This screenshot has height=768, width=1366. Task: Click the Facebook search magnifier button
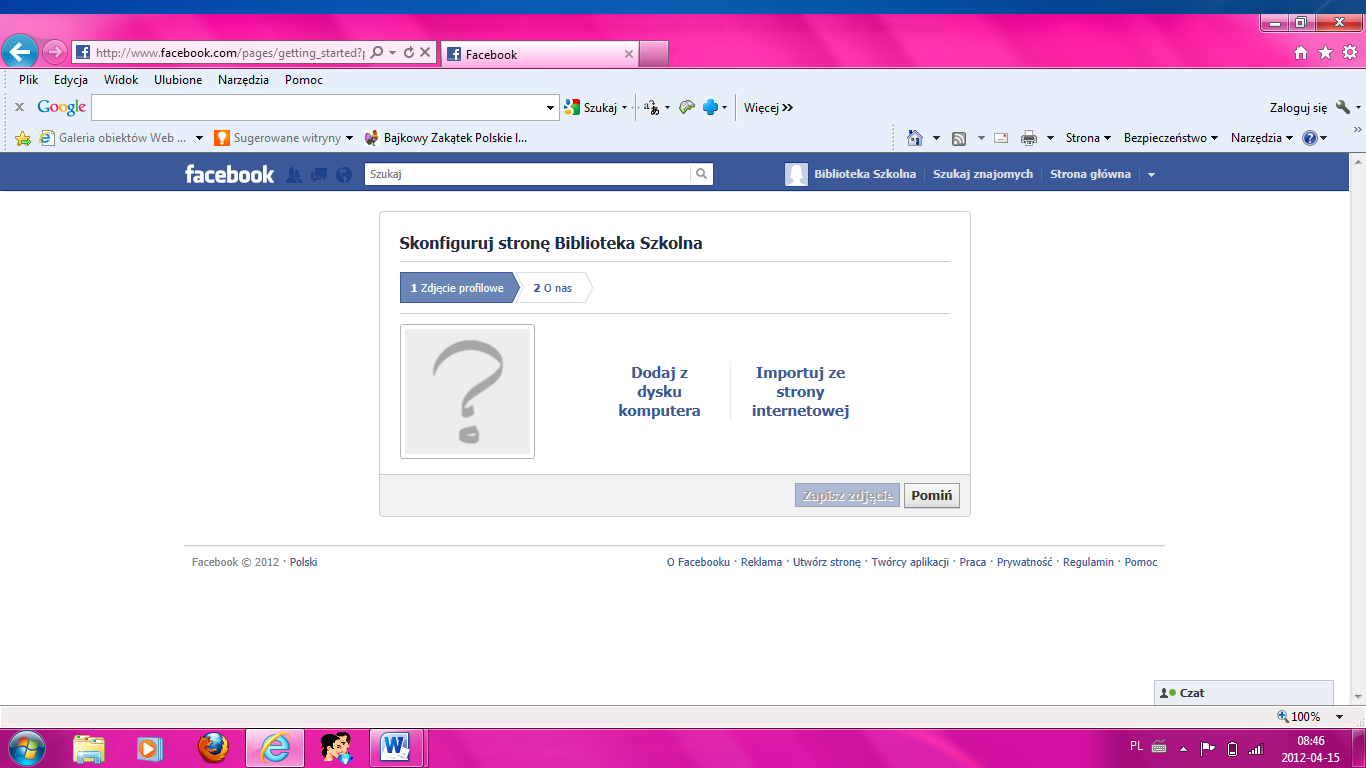[702, 174]
